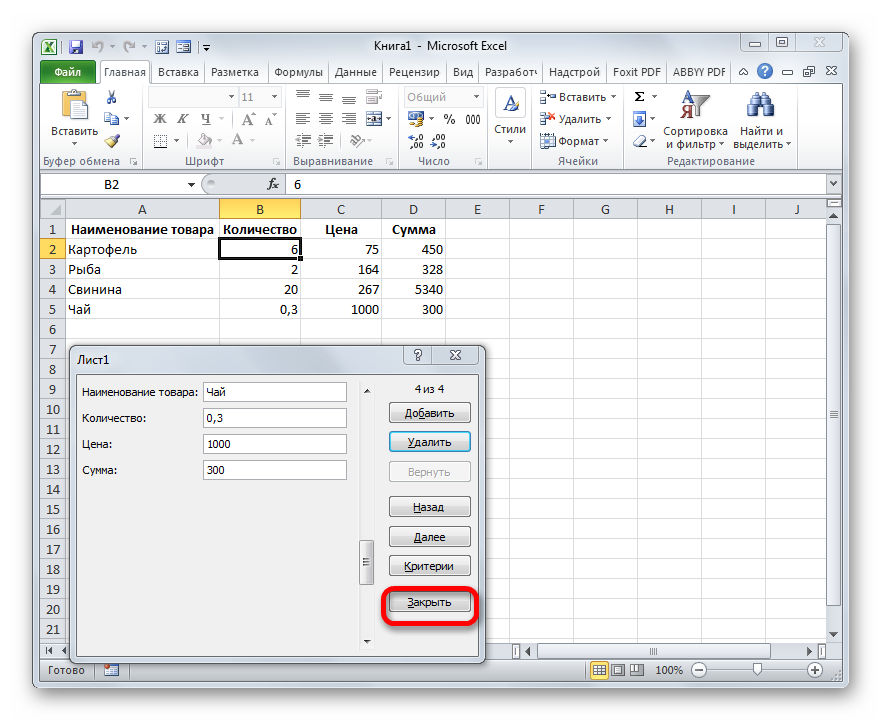
Task: Expand the Name Box dropdown arrow
Action: point(192,185)
